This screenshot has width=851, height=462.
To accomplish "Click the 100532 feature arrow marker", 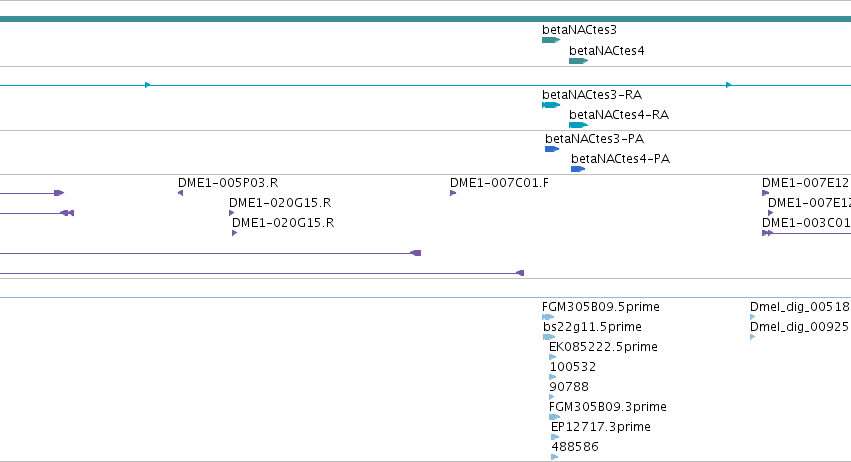I will [553, 377].
